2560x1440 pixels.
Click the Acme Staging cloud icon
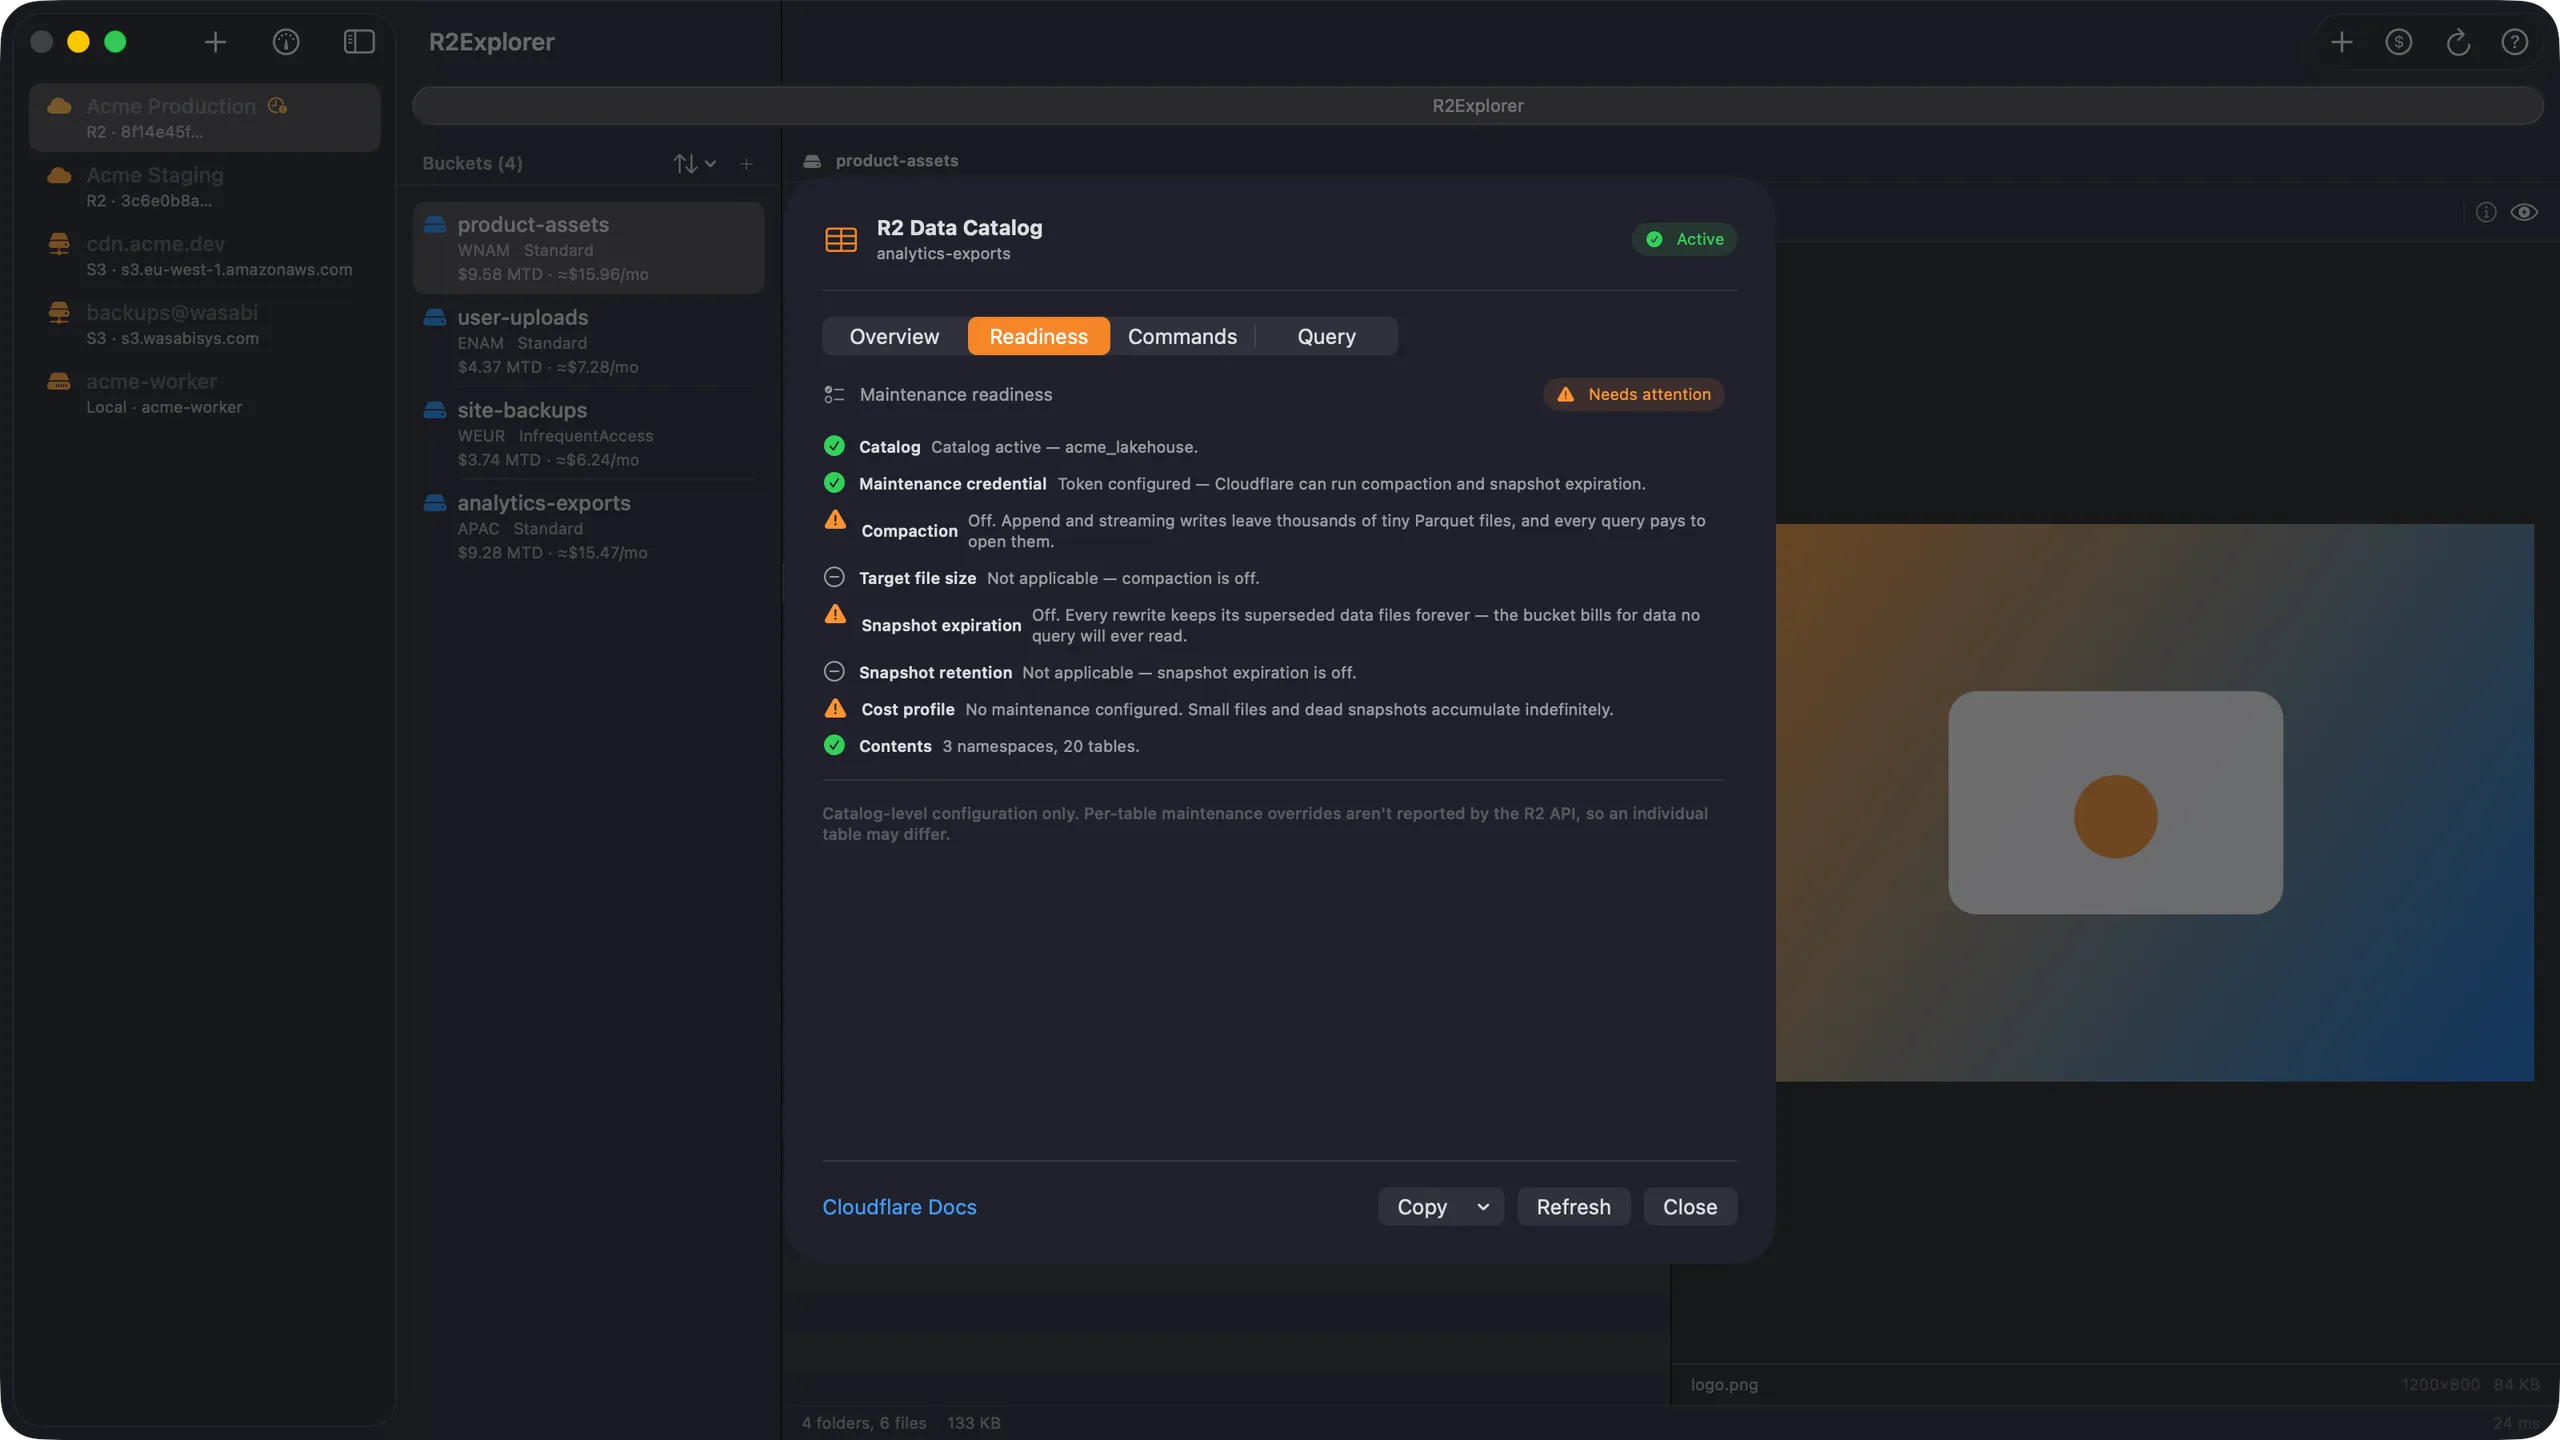pos(59,175)
